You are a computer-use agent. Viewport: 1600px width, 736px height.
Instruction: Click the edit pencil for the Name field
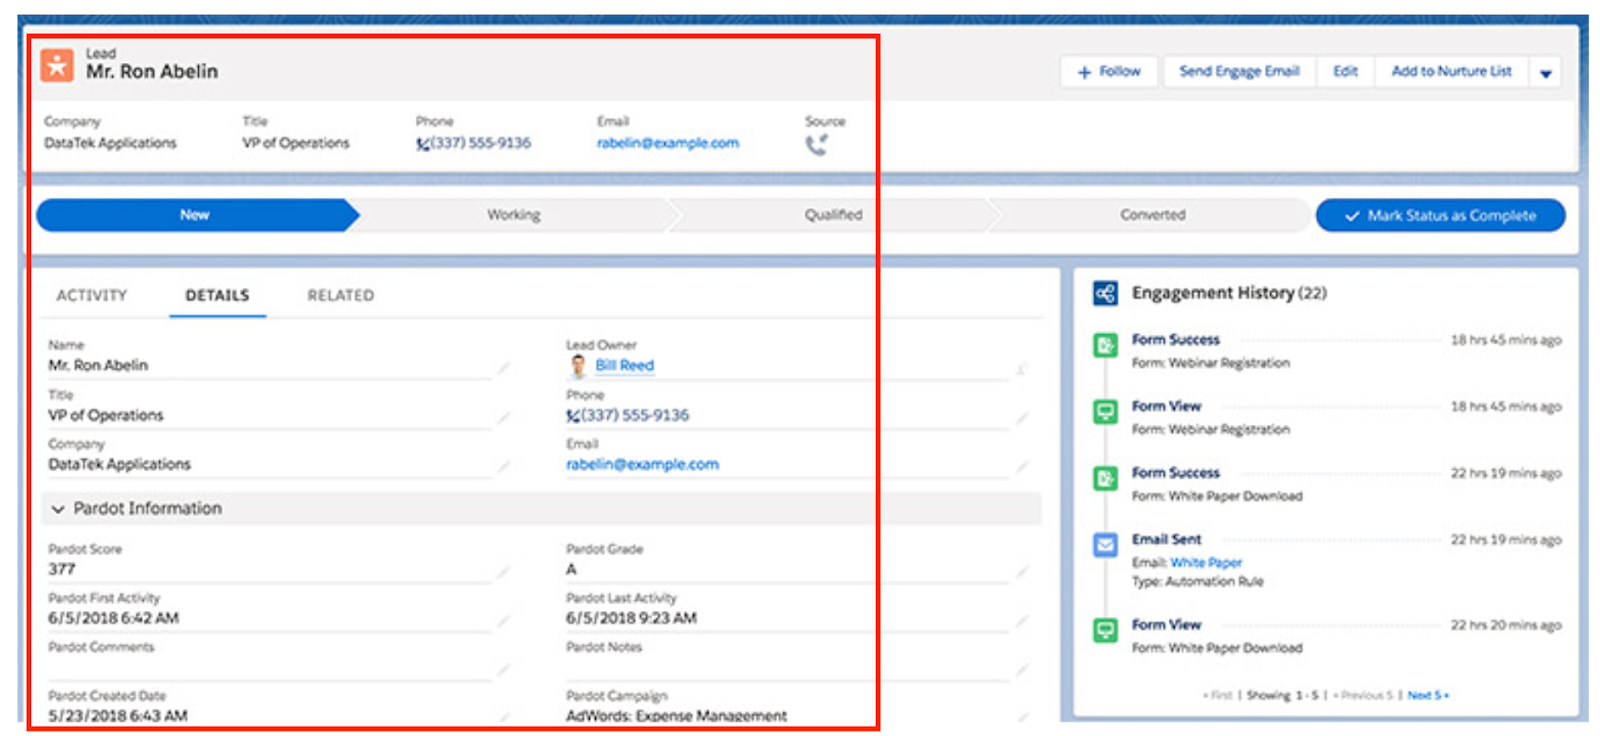(504, 368)
